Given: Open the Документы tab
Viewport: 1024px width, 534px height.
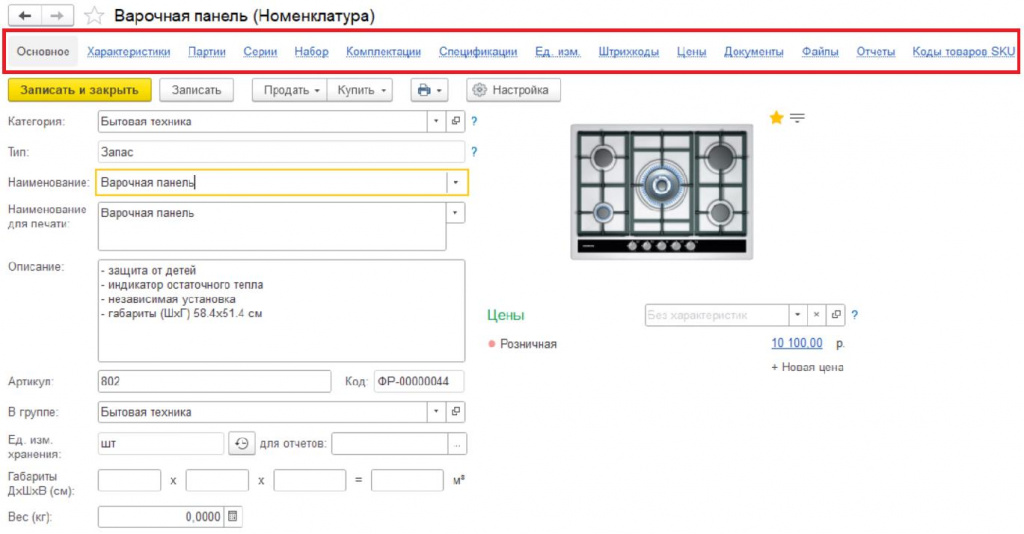Looking at the screenshot, I should 754,52.
